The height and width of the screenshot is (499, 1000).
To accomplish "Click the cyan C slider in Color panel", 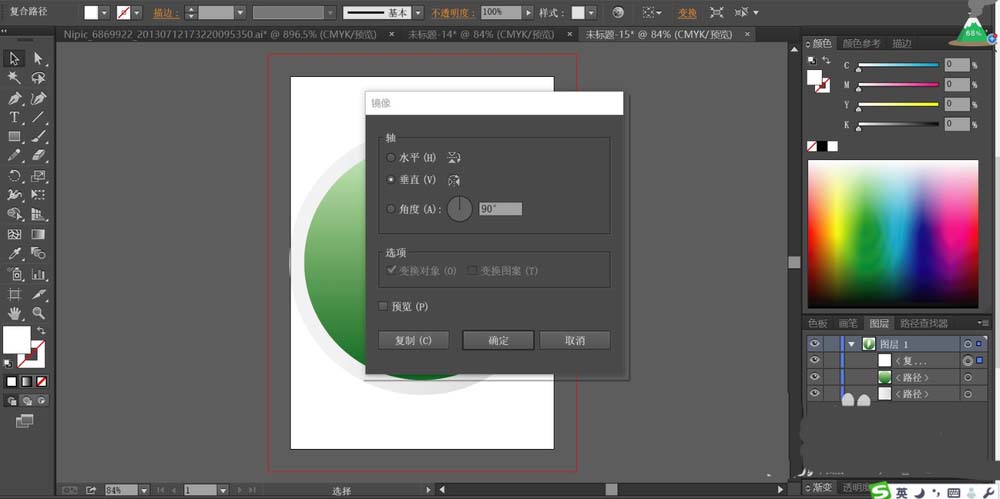I will tap(898, 65).
